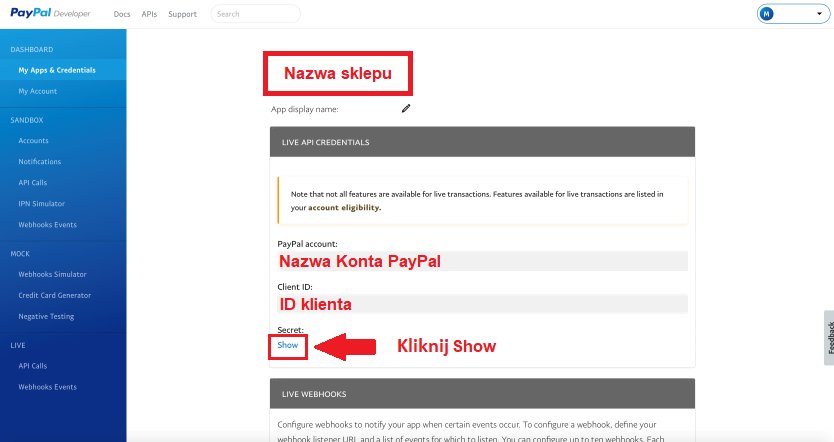Open the account dropdown arrow
The image size is (834, 442).
point(819,14)
